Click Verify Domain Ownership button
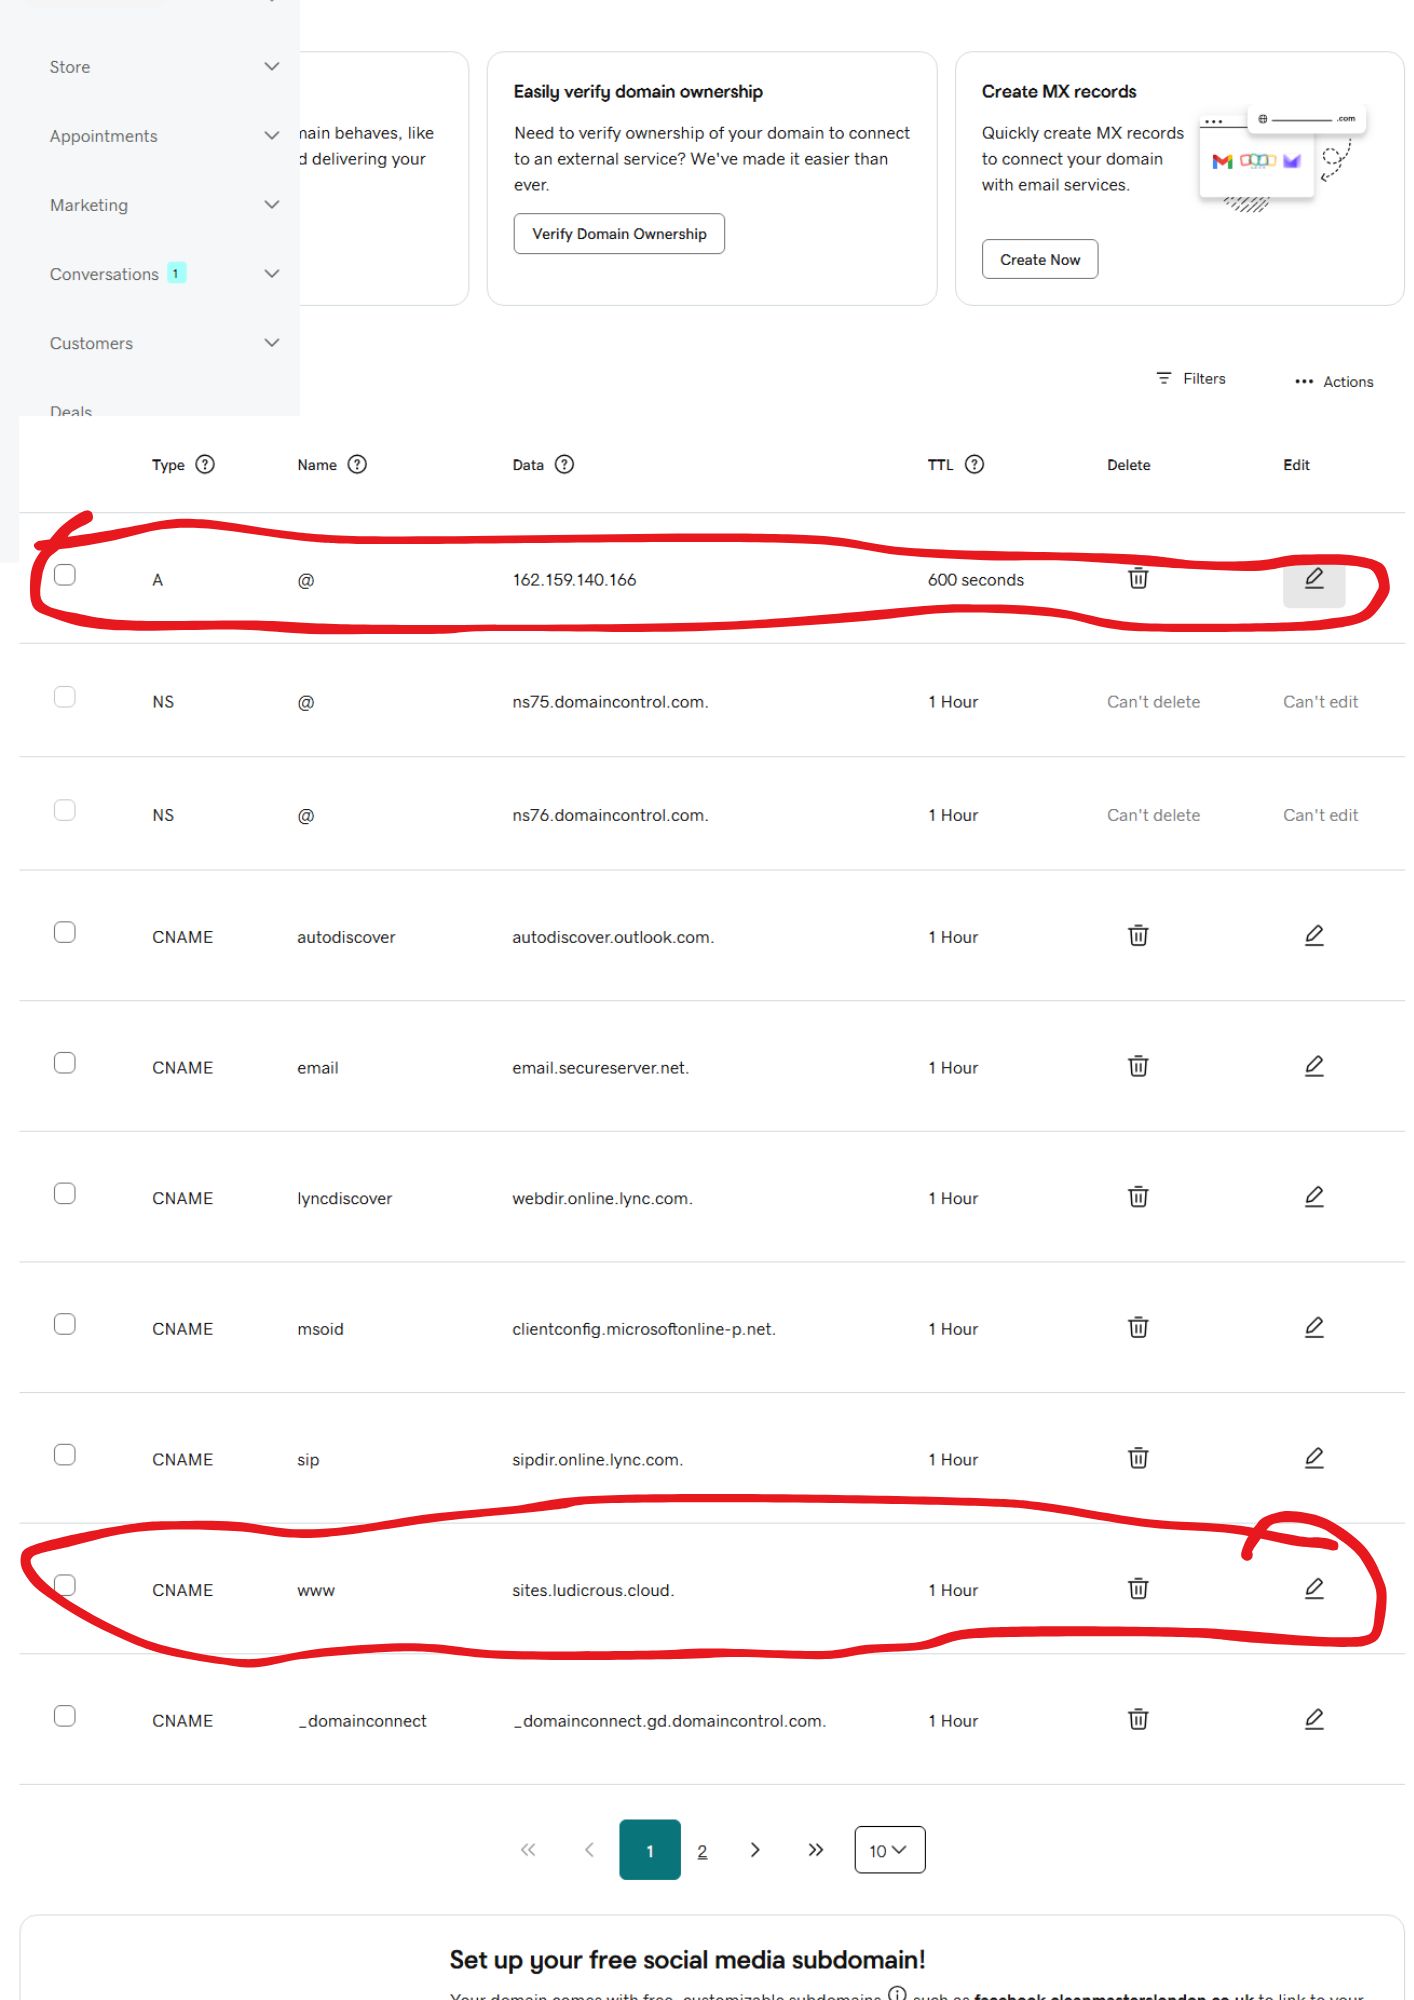Viewport: 1414px width, 2000px height. point(619,233)
